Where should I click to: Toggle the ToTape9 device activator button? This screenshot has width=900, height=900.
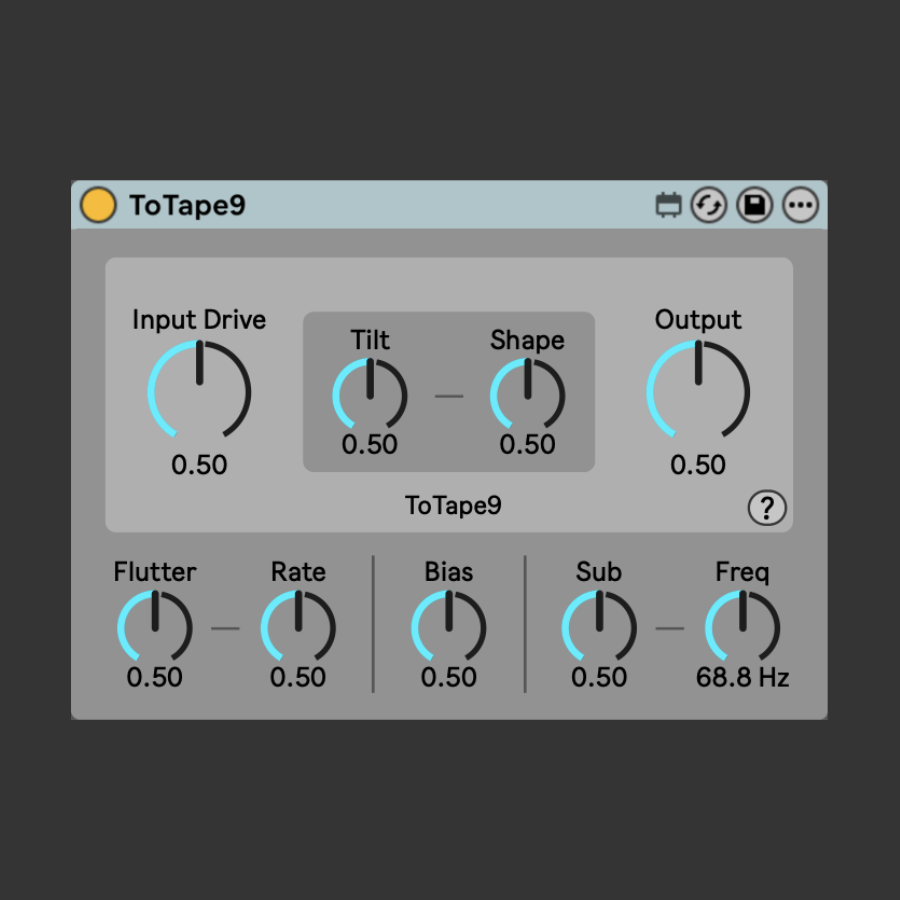[x=98, y=205]
